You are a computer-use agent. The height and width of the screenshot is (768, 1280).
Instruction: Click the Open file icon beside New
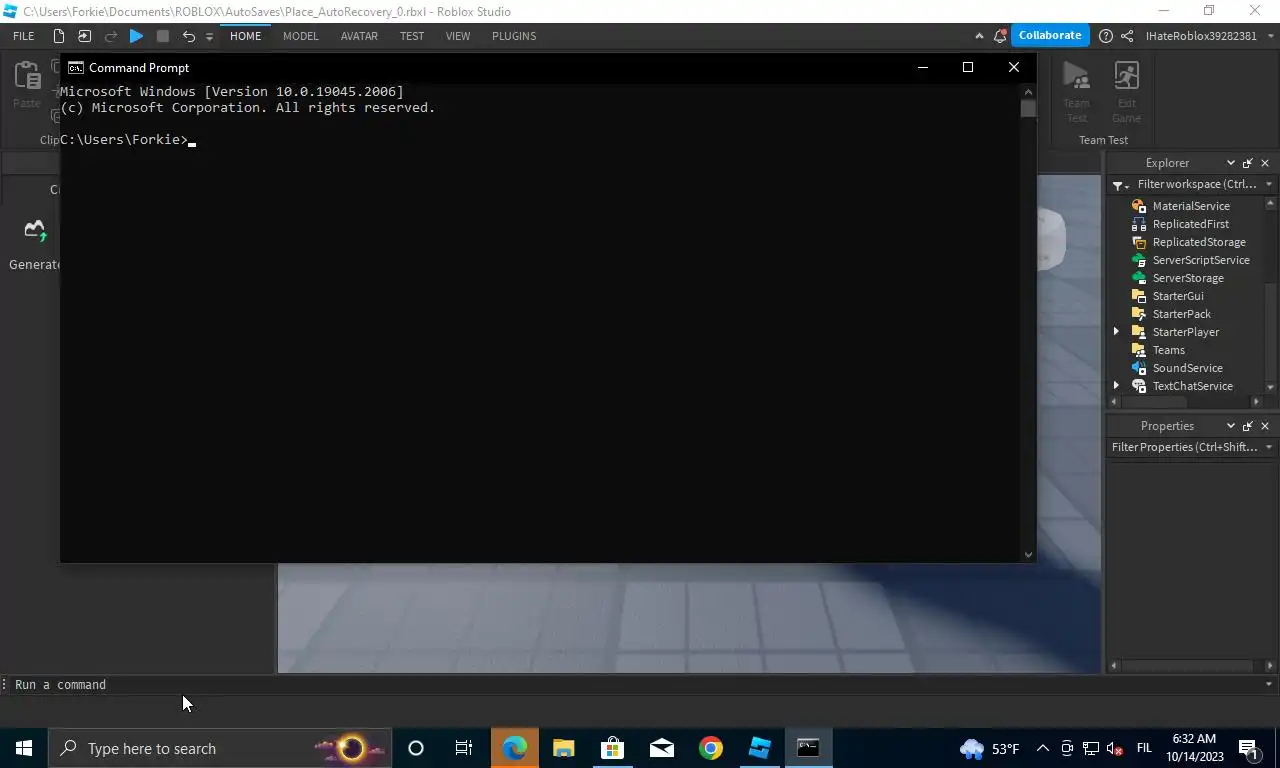click(x=84, y=36)
